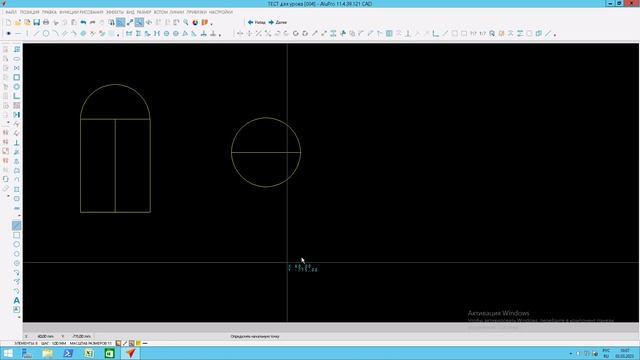Click the Print icon in the toolbar
640x360 pixels.
(x=46, y=22)
